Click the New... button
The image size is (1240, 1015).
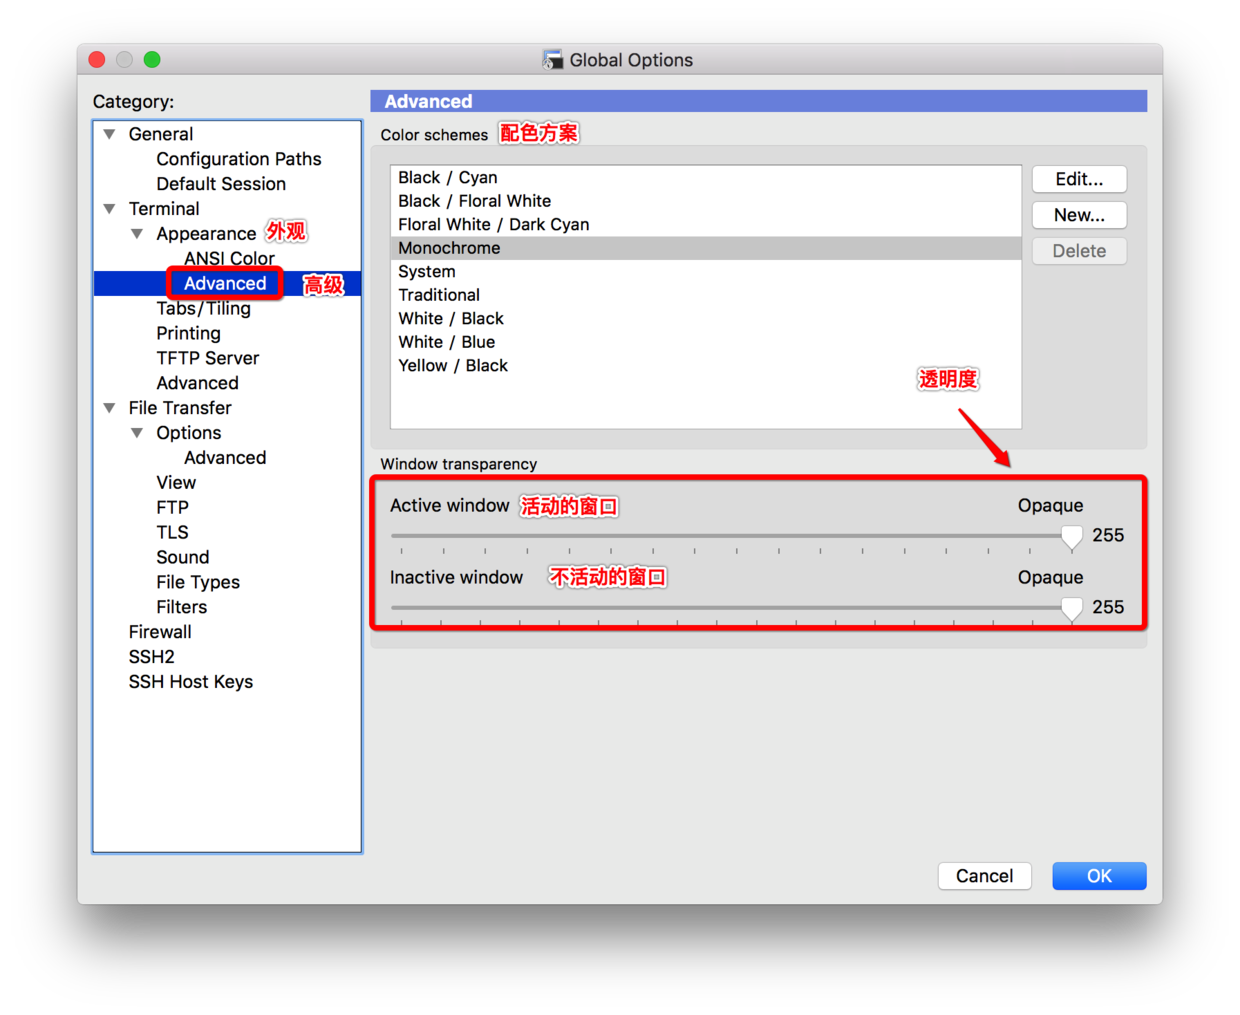click(1079, 215)
